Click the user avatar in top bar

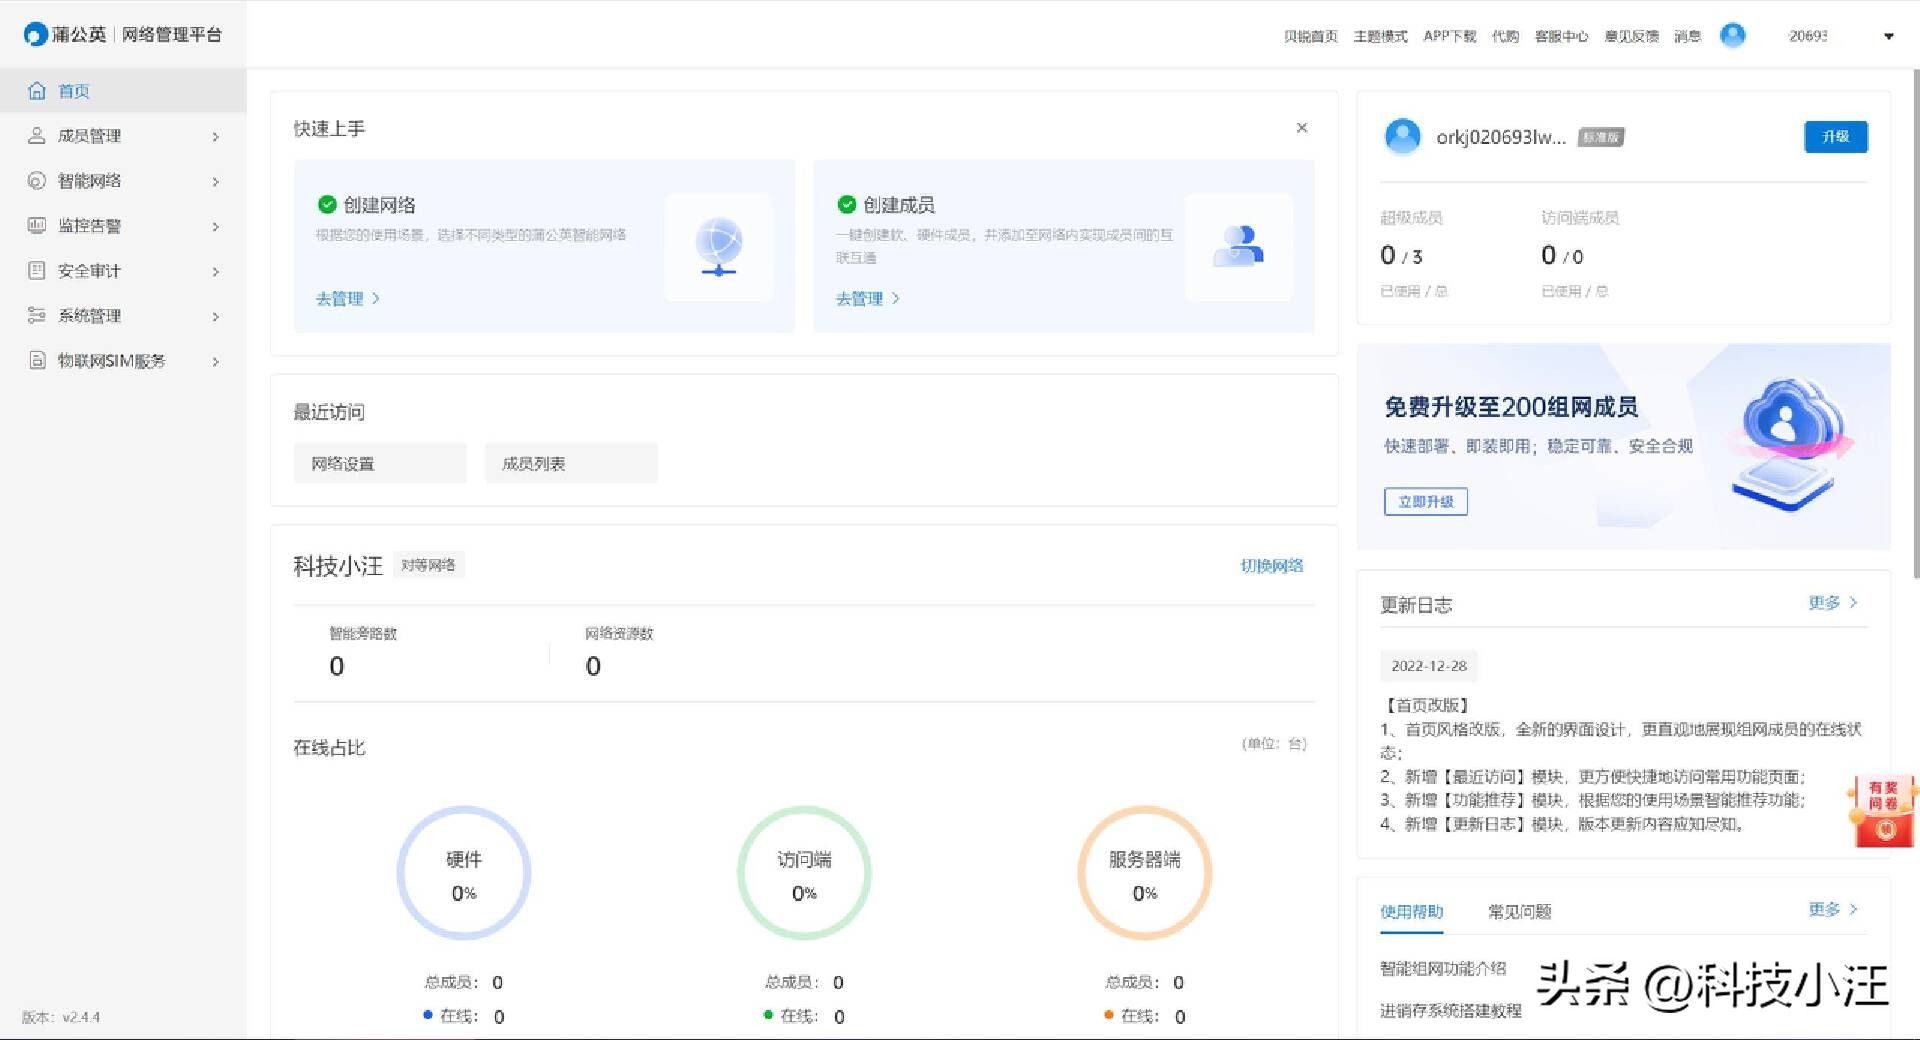click(1732, 36)
